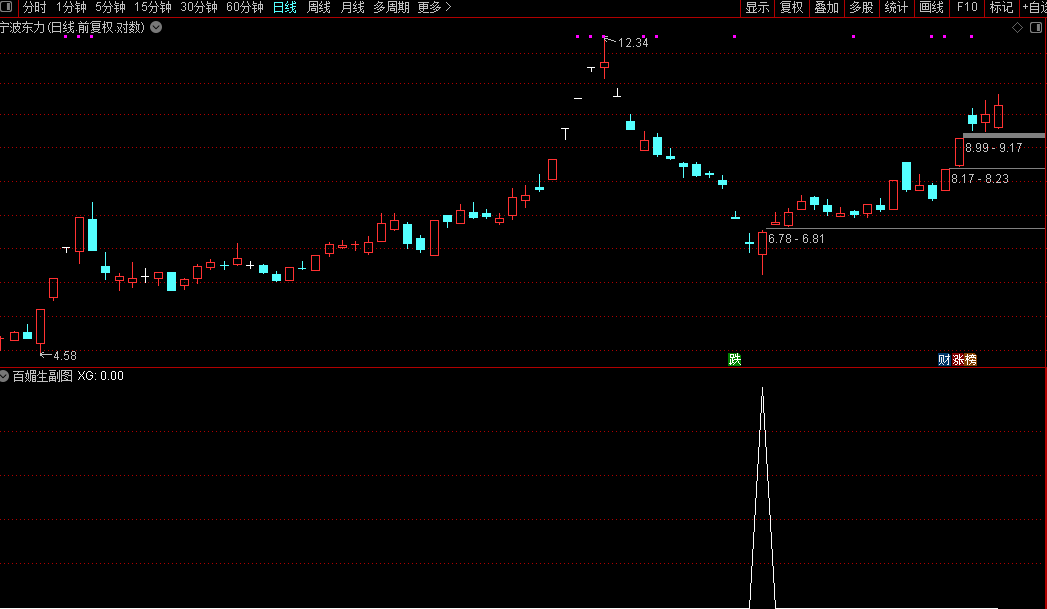Switch to 分时 view

click(x=35, y=7)
